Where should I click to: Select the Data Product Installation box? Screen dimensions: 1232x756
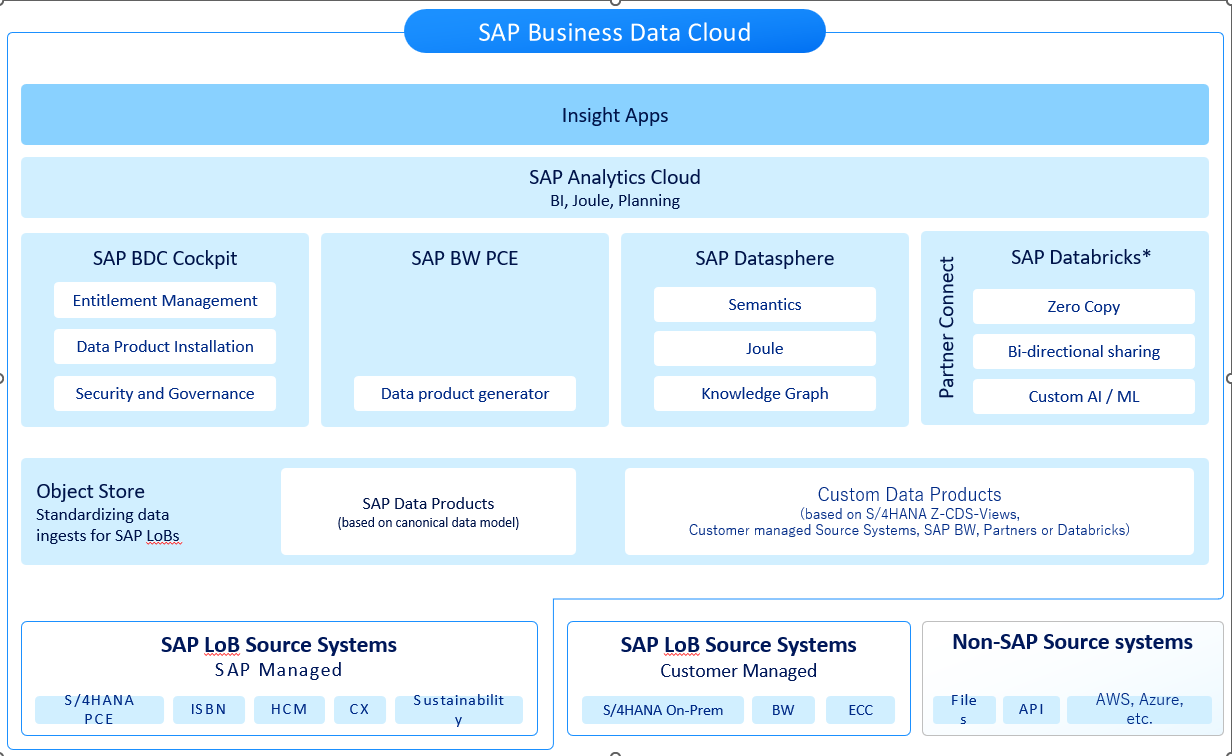(x=165, y=347)
